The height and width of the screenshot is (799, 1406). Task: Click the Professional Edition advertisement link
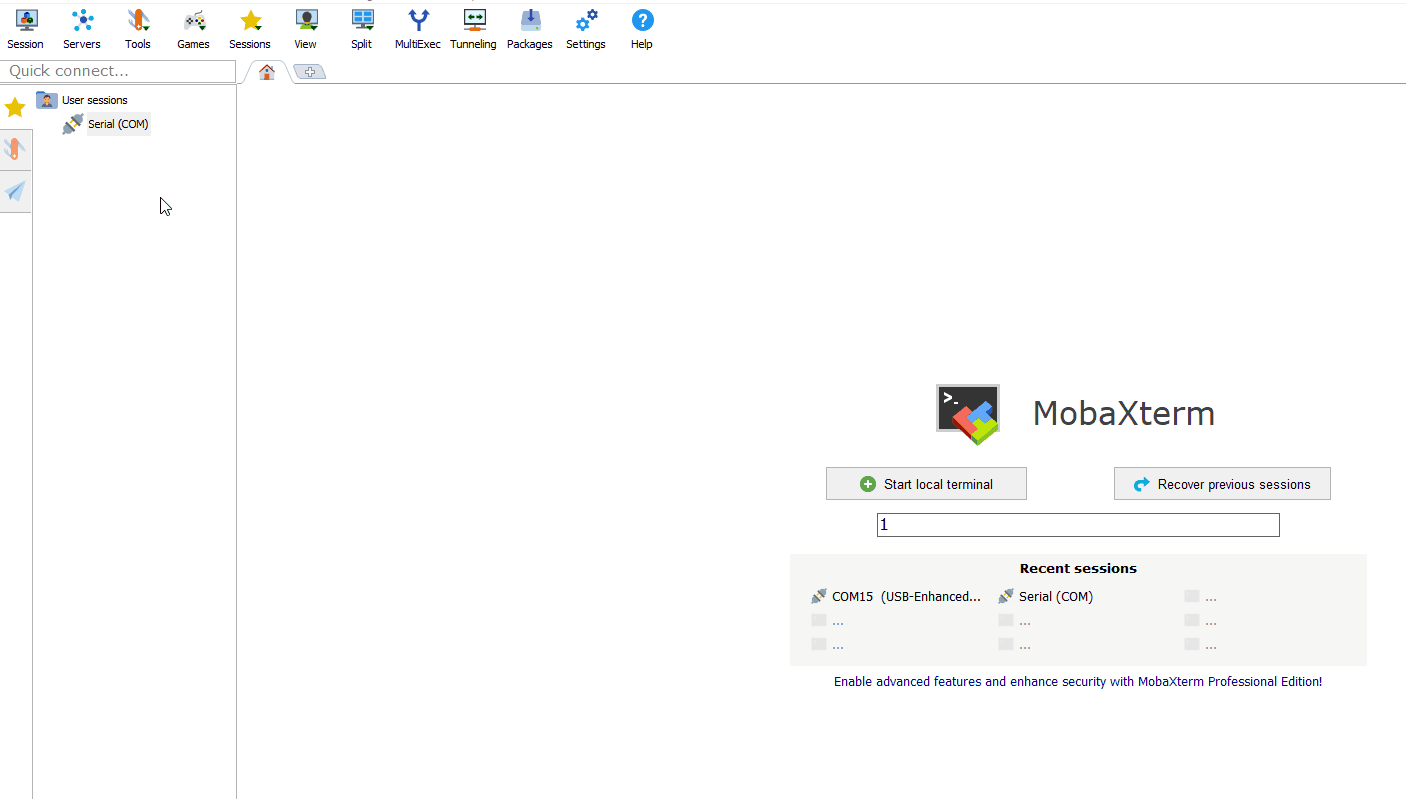click(x=1078, y=681)
